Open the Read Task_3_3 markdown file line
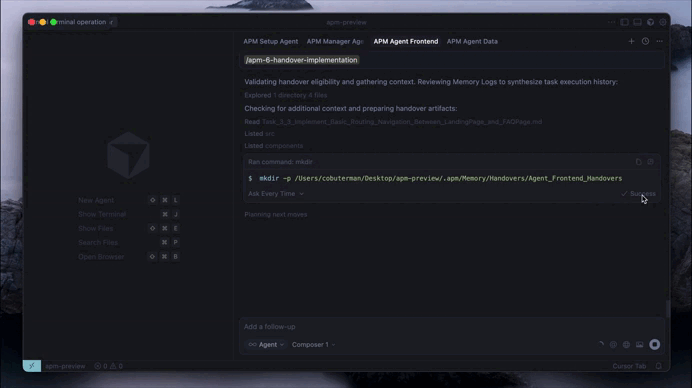Image resolution: width=692 pixels, height=388 pixels. pyautogui.click(x=393, y=122)
